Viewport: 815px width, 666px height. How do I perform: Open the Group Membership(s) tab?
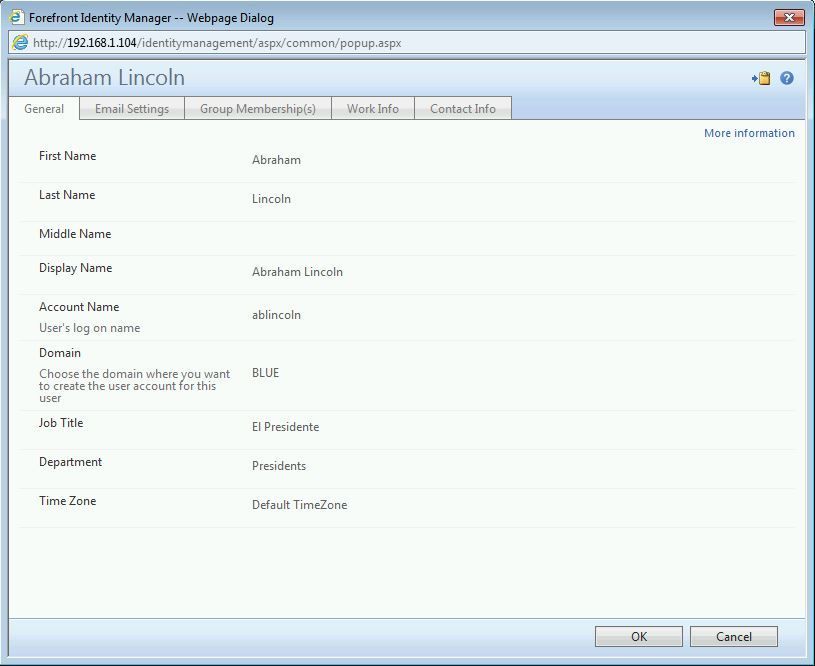[258, 109]
